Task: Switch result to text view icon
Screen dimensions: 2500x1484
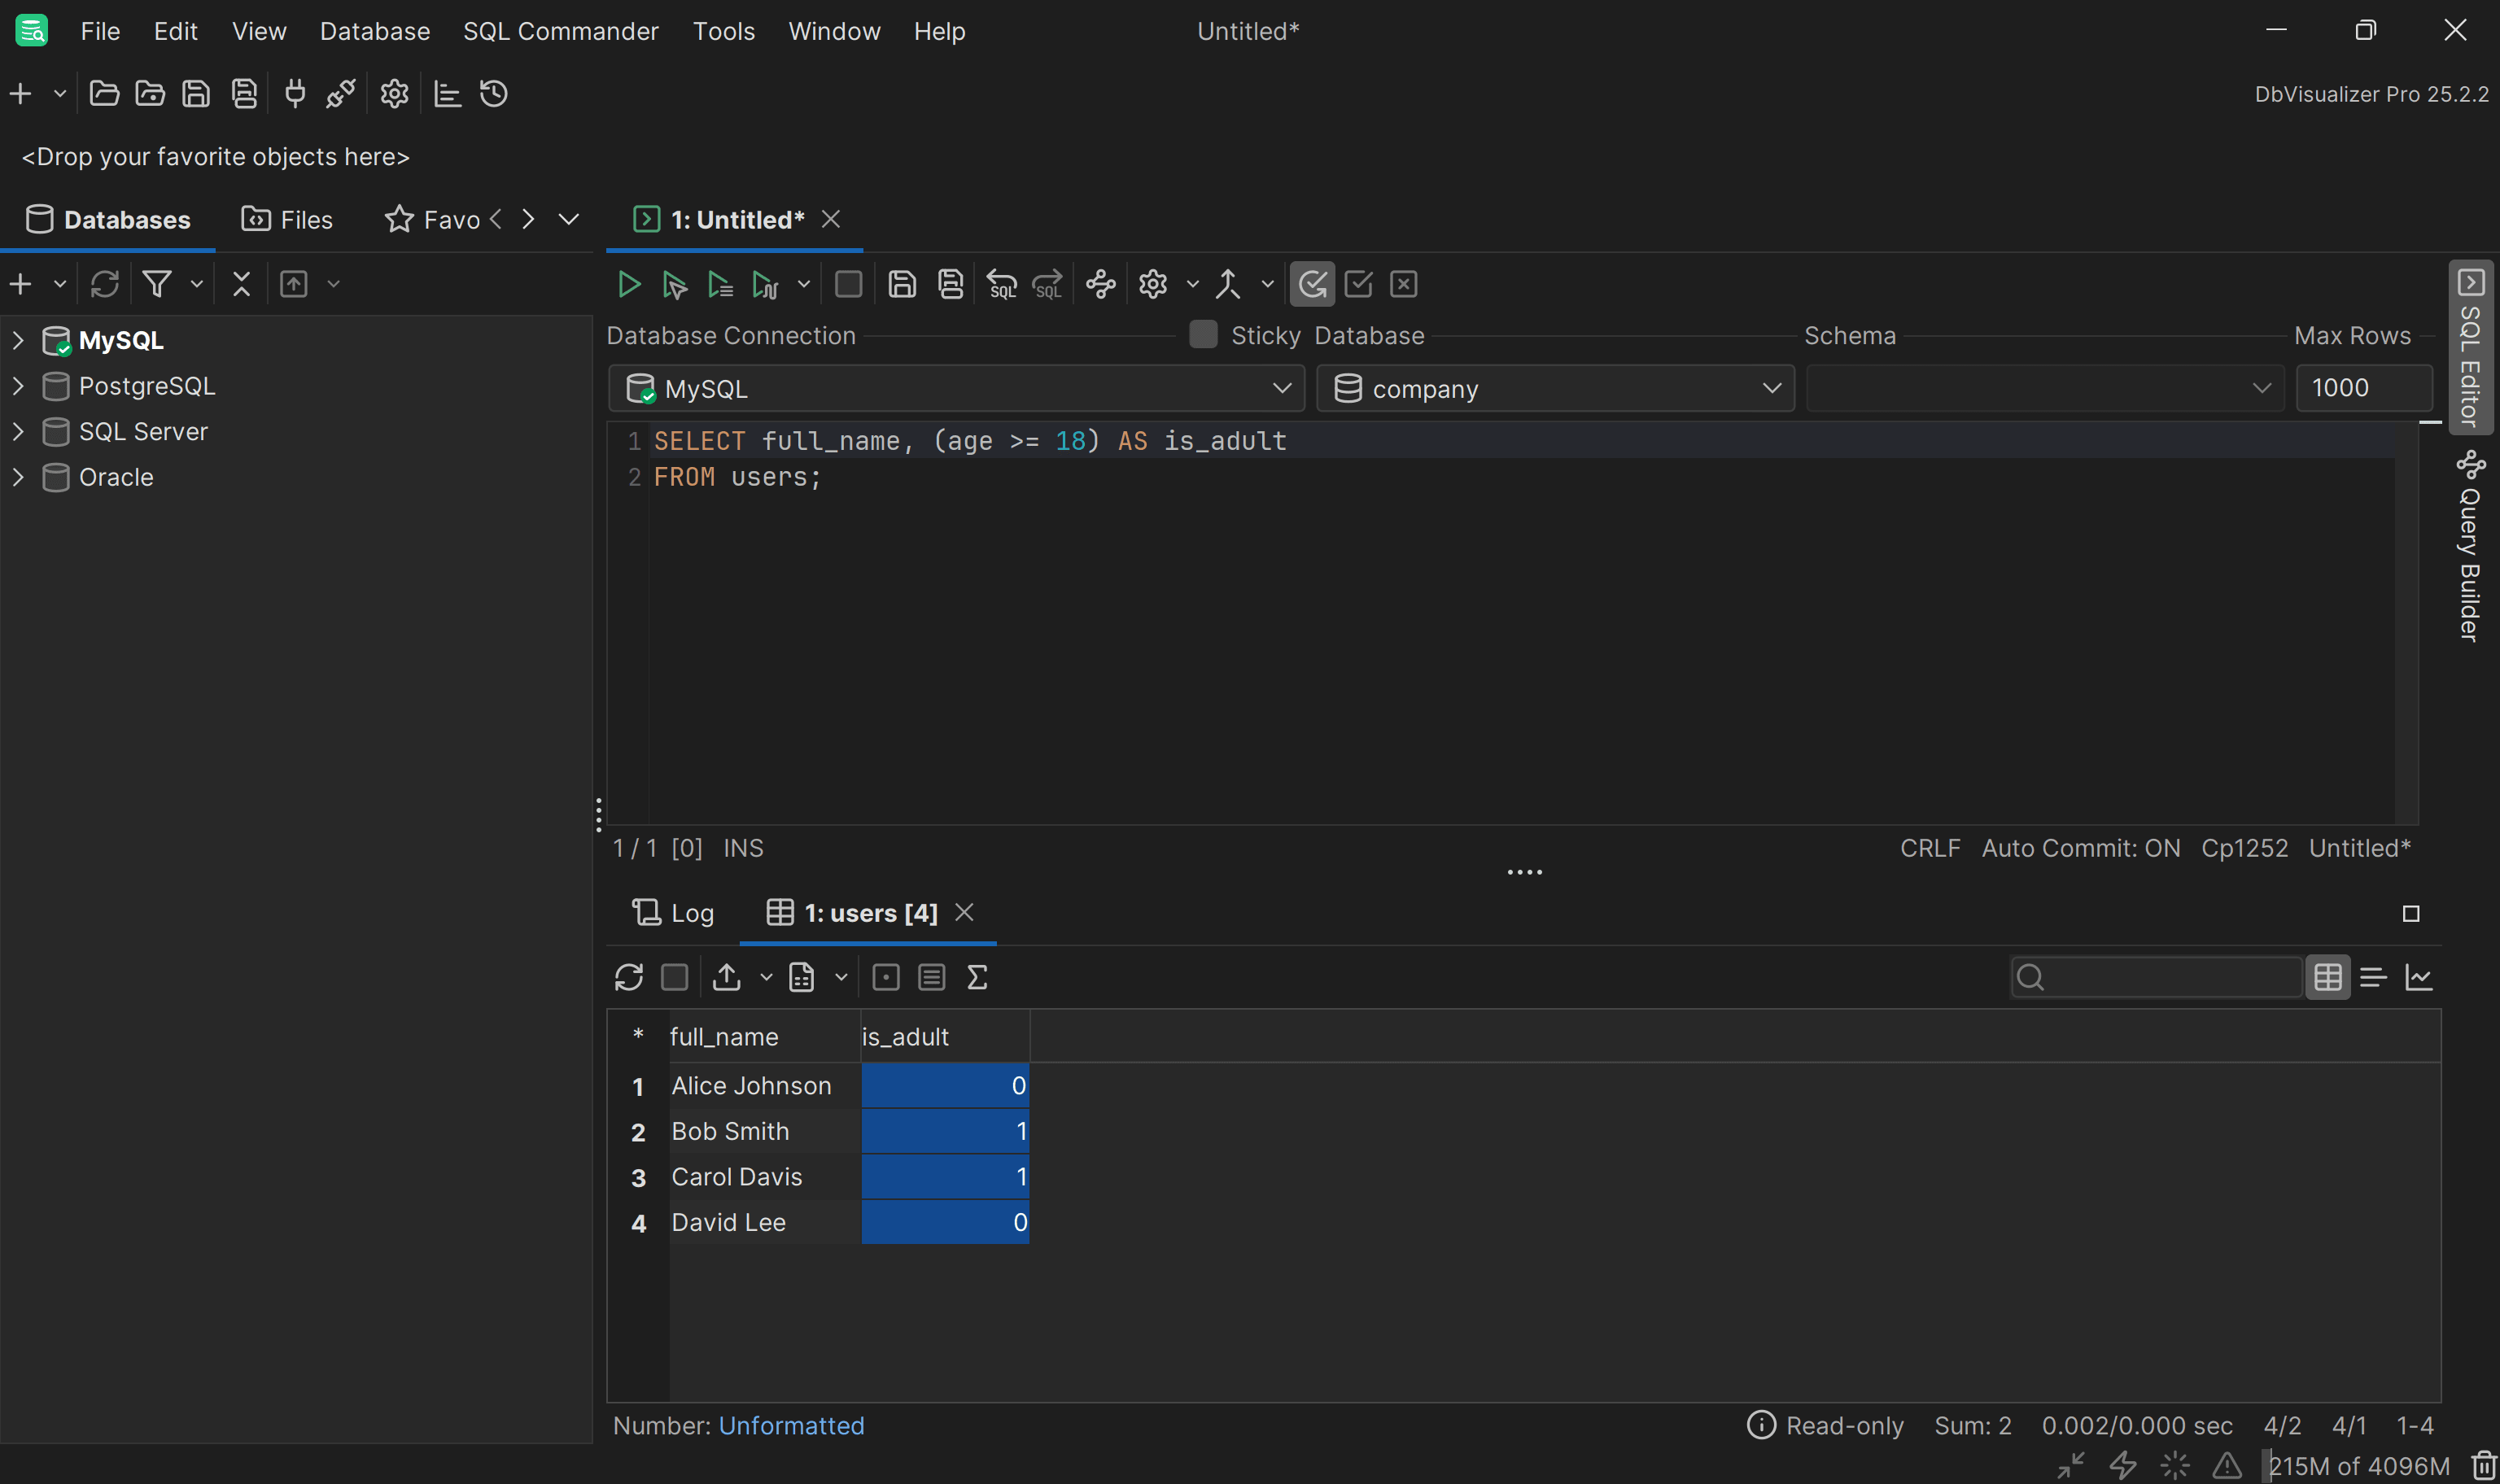Action: click(2373, 977)
